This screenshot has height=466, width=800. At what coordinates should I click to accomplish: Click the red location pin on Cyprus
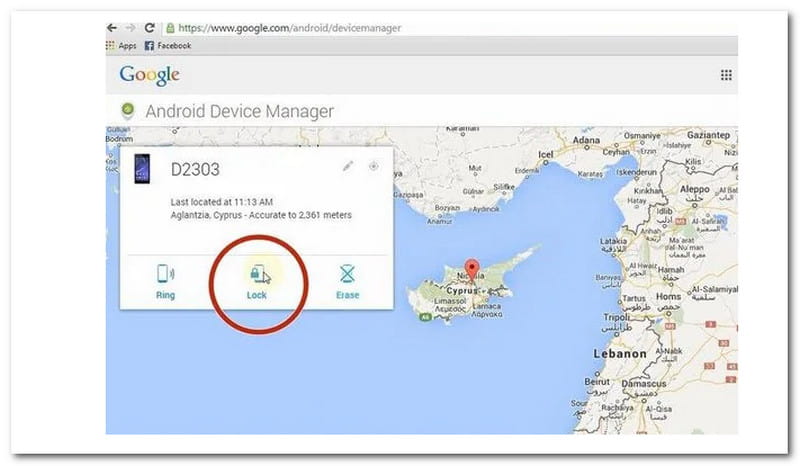click(x=474, y=268)
